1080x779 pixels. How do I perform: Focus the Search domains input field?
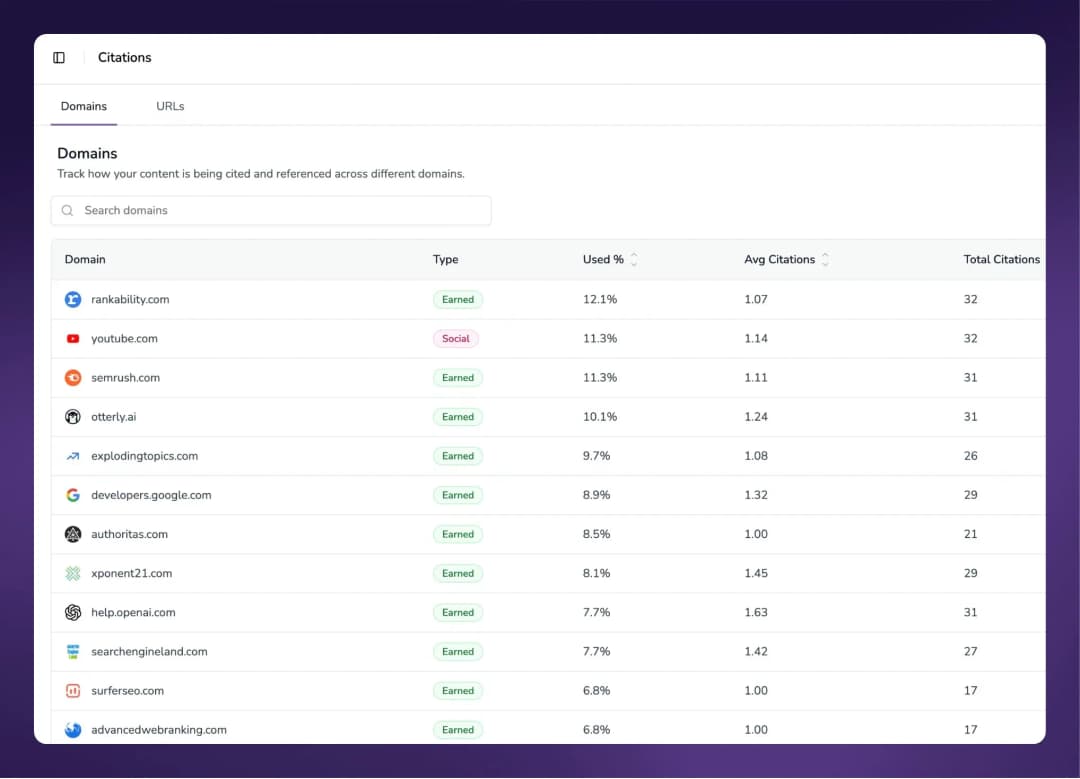pyautogui.click(x=280, y=211)
